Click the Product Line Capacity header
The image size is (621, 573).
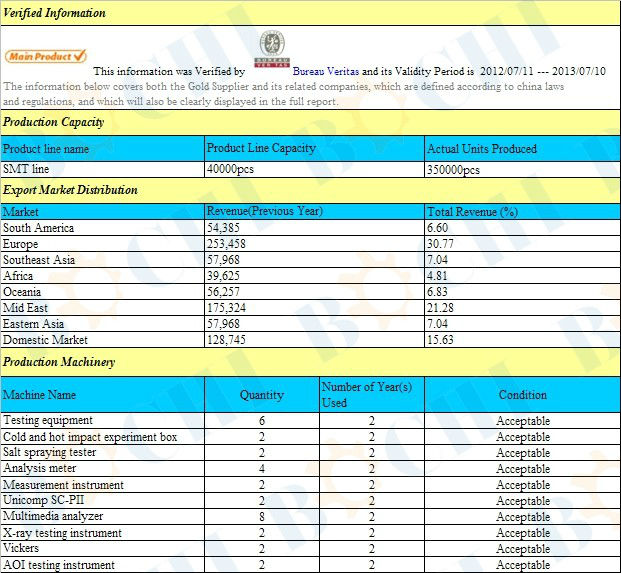click(x=314, y=148)
